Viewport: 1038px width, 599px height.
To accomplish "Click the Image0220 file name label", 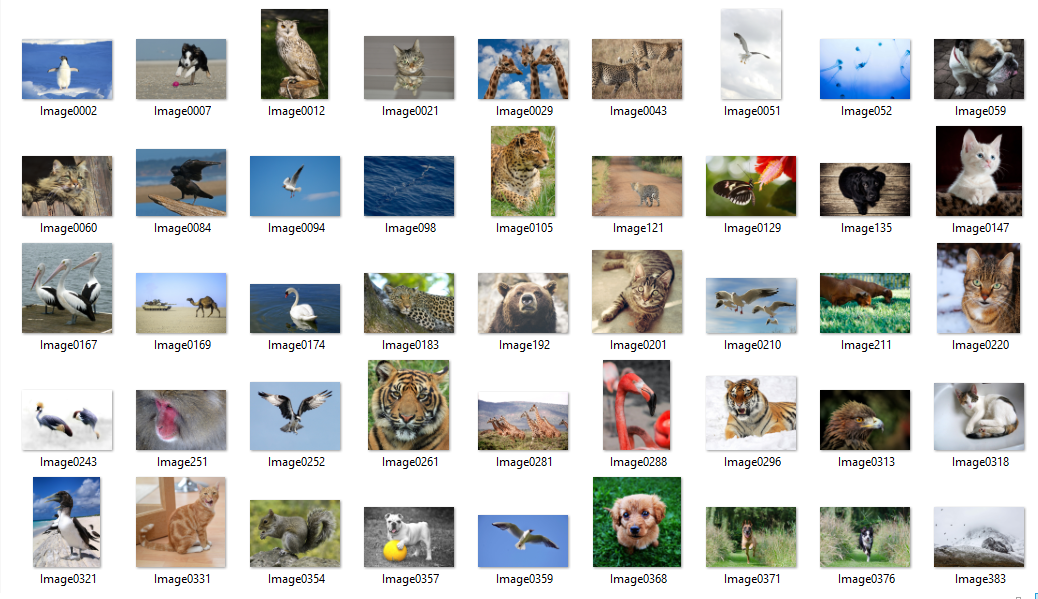I will point(980,345).
